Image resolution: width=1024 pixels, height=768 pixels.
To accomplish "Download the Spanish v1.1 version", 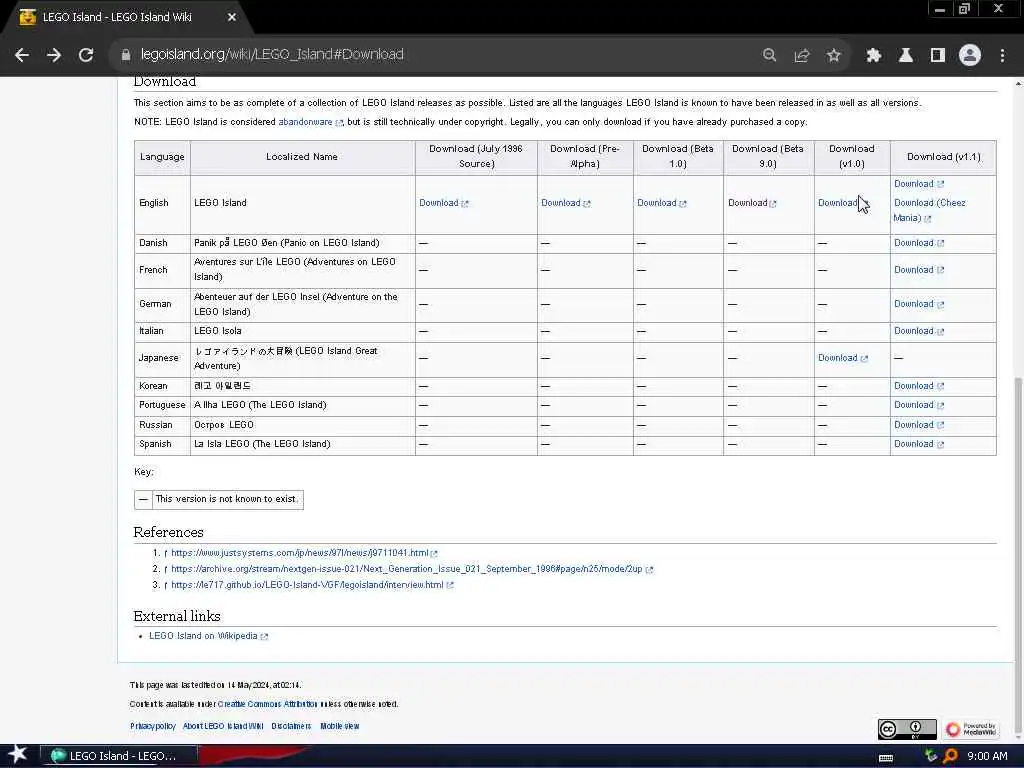I will (919, 444).
